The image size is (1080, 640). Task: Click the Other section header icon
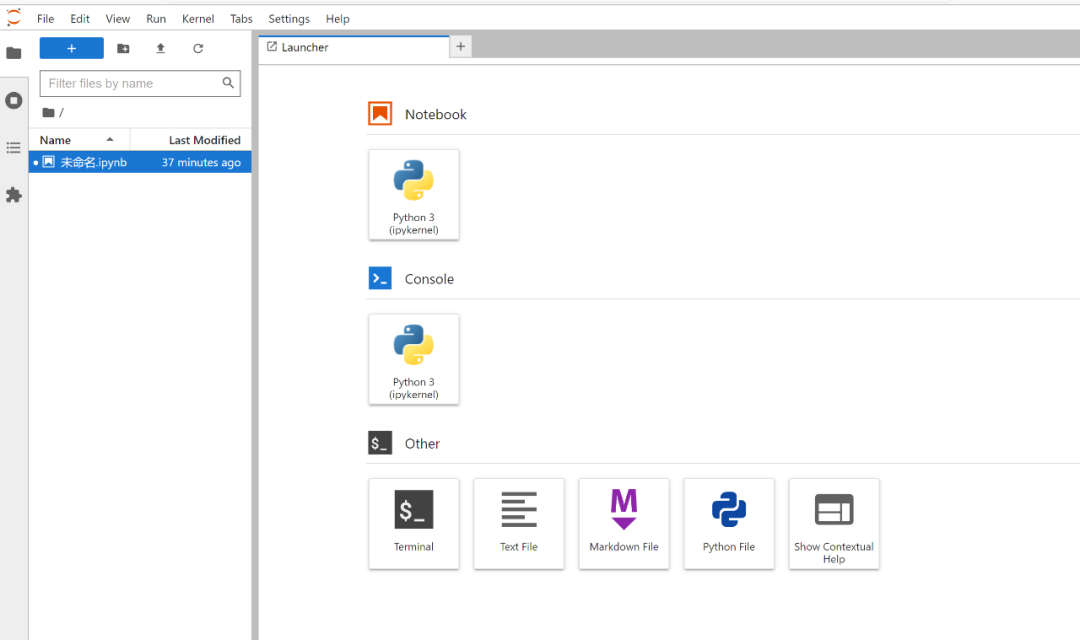pos(380,443)
